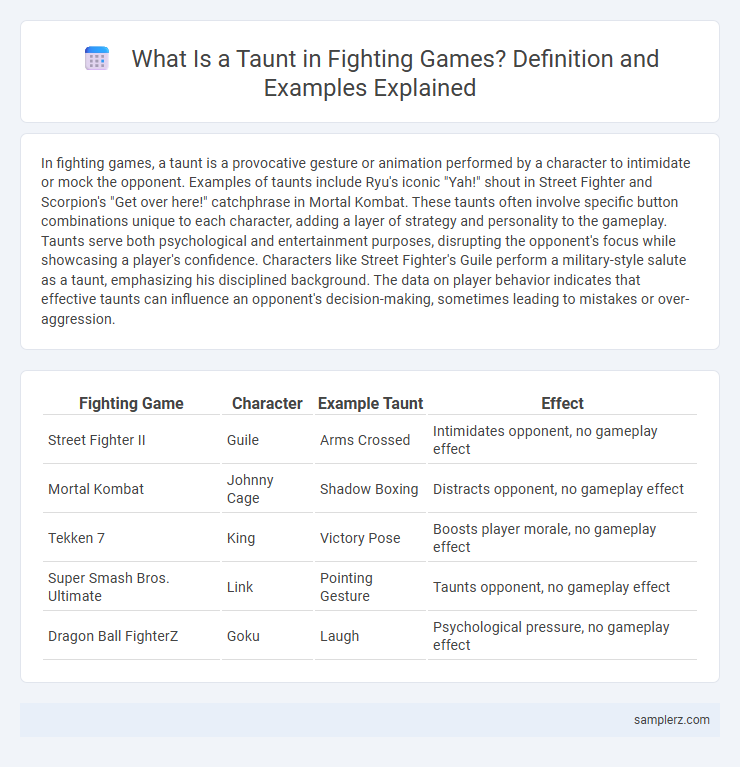The width and height of the screenshot is (740, 767).
Task: Click the title 'What Is a Taunt in Fighting Games?'
Action: tap(317, 59)
